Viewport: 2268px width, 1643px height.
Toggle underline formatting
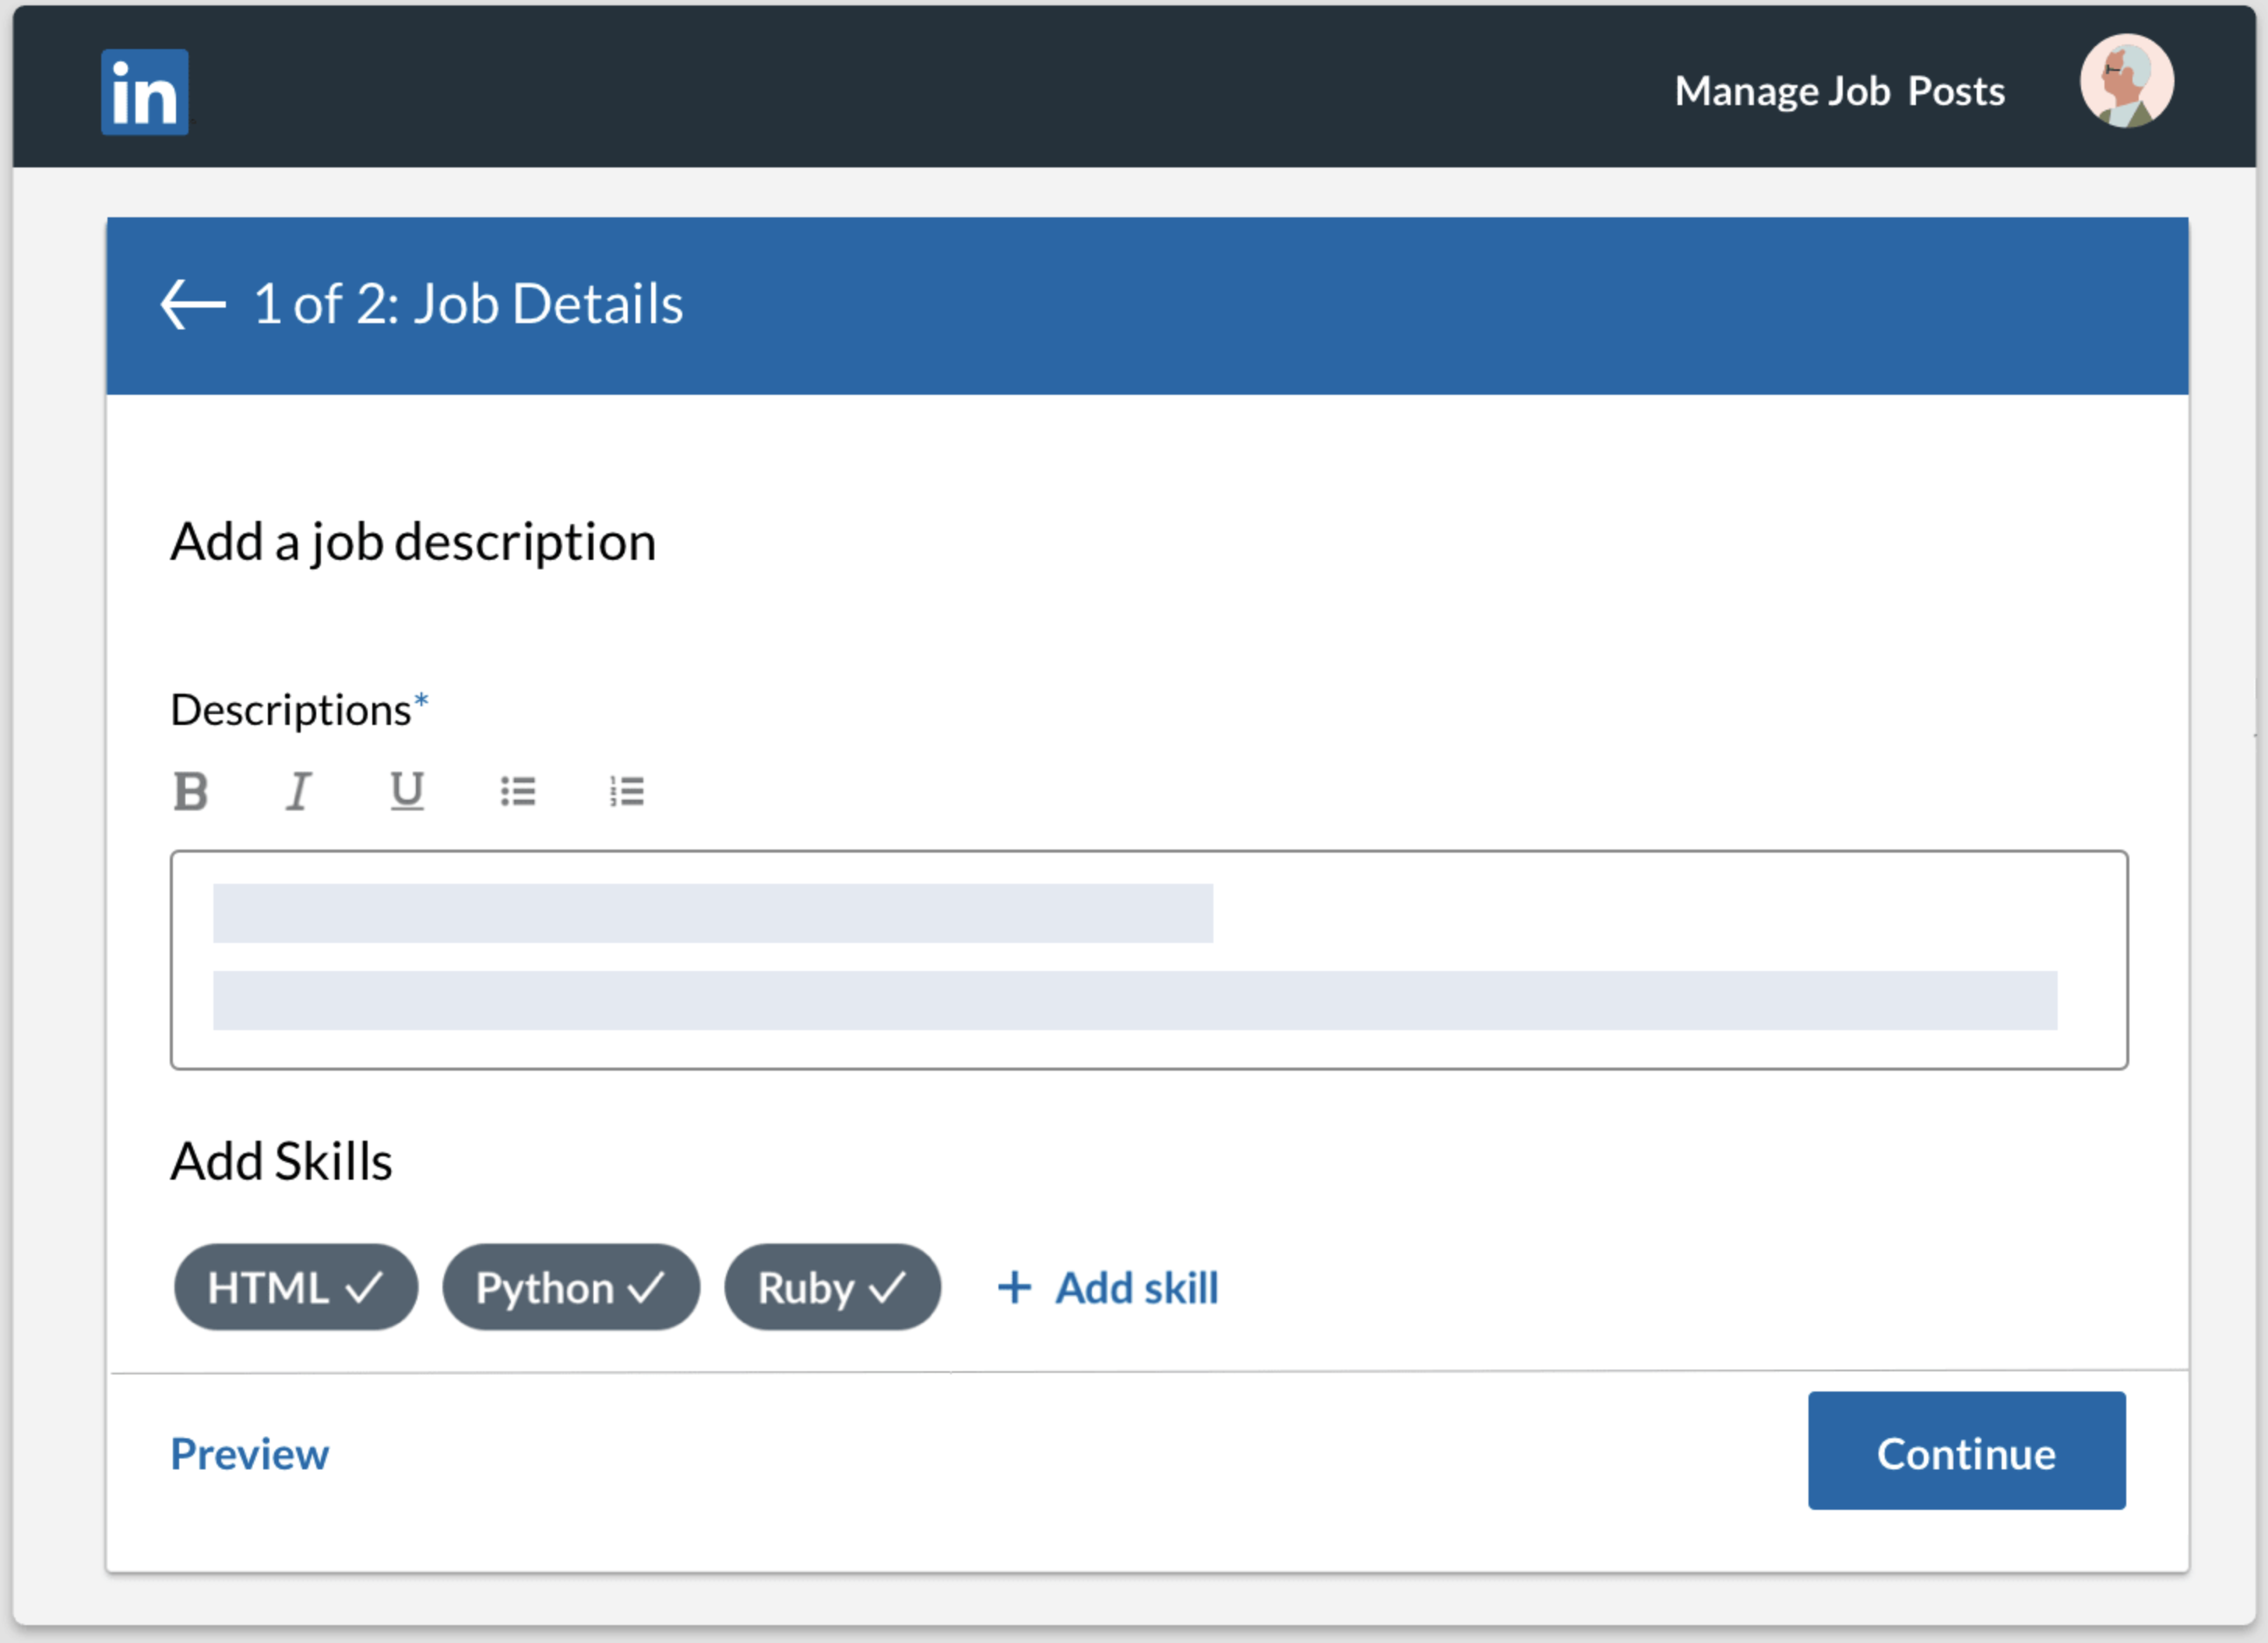[406, 791]
